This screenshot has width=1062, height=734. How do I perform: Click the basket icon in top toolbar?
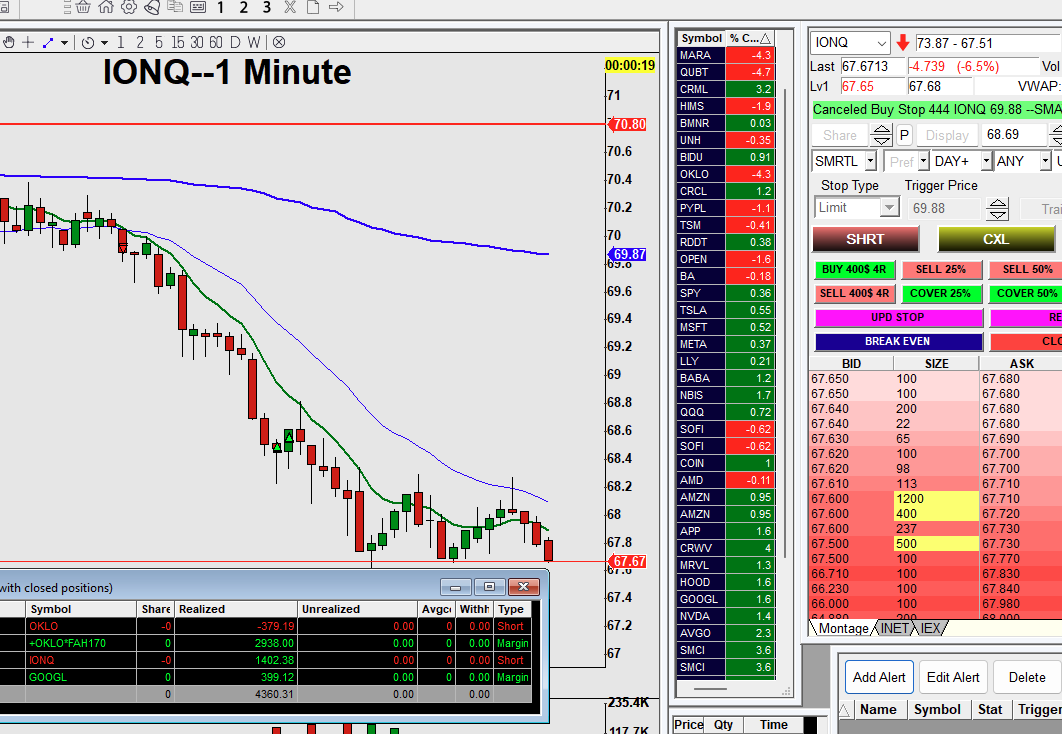point(83,7)
